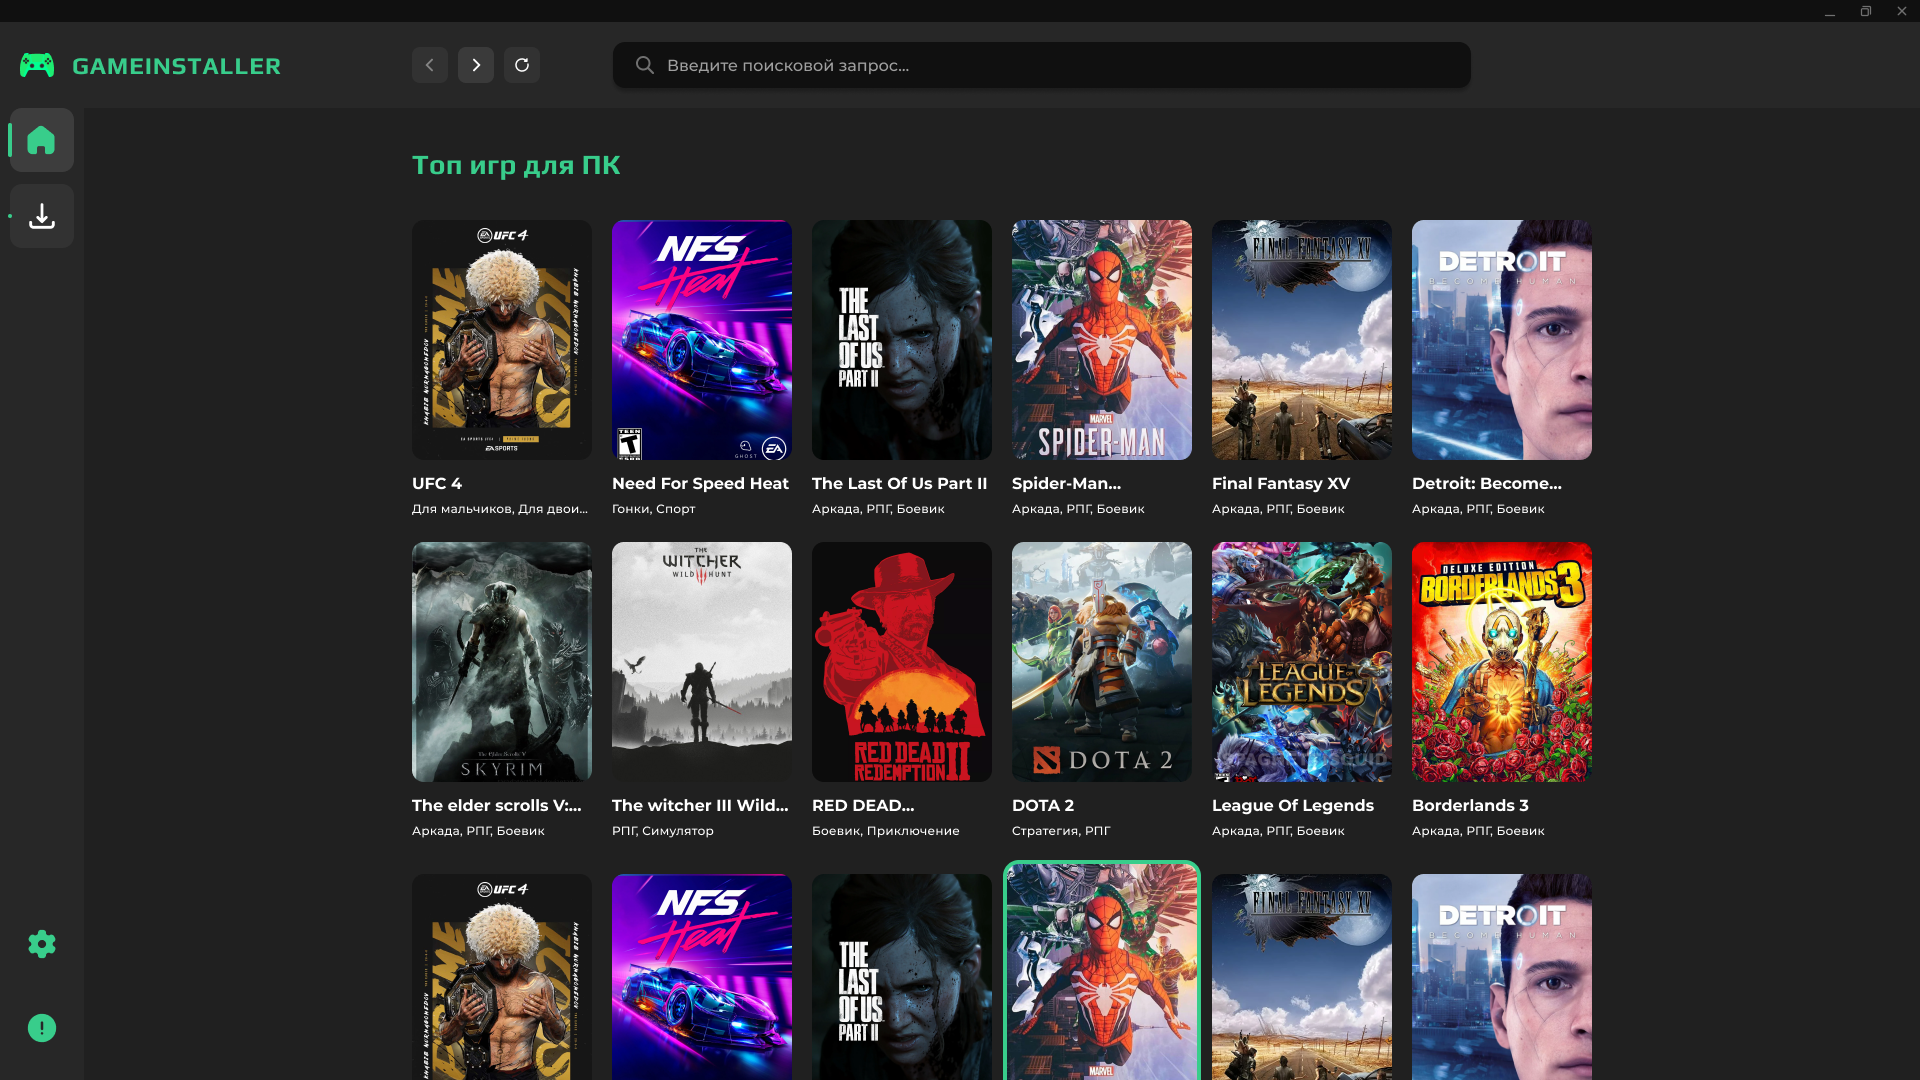Viewport: 1920px width, 1080px height.
Task: Click the magnifier icon in search bar
Action: click(x=645, y=65)
